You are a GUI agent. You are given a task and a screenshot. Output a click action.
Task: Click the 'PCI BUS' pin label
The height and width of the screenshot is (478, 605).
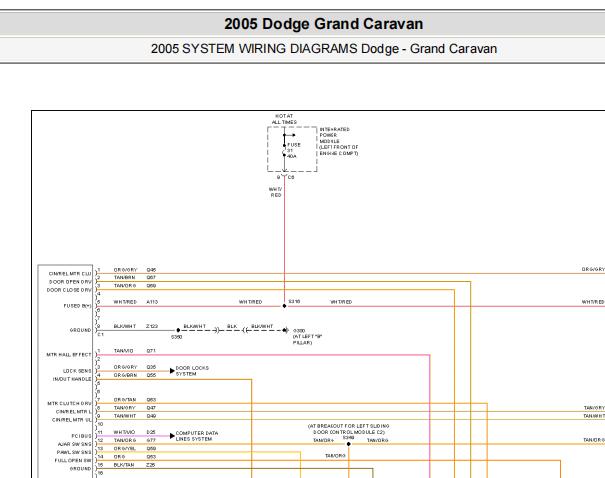point(81,436)
